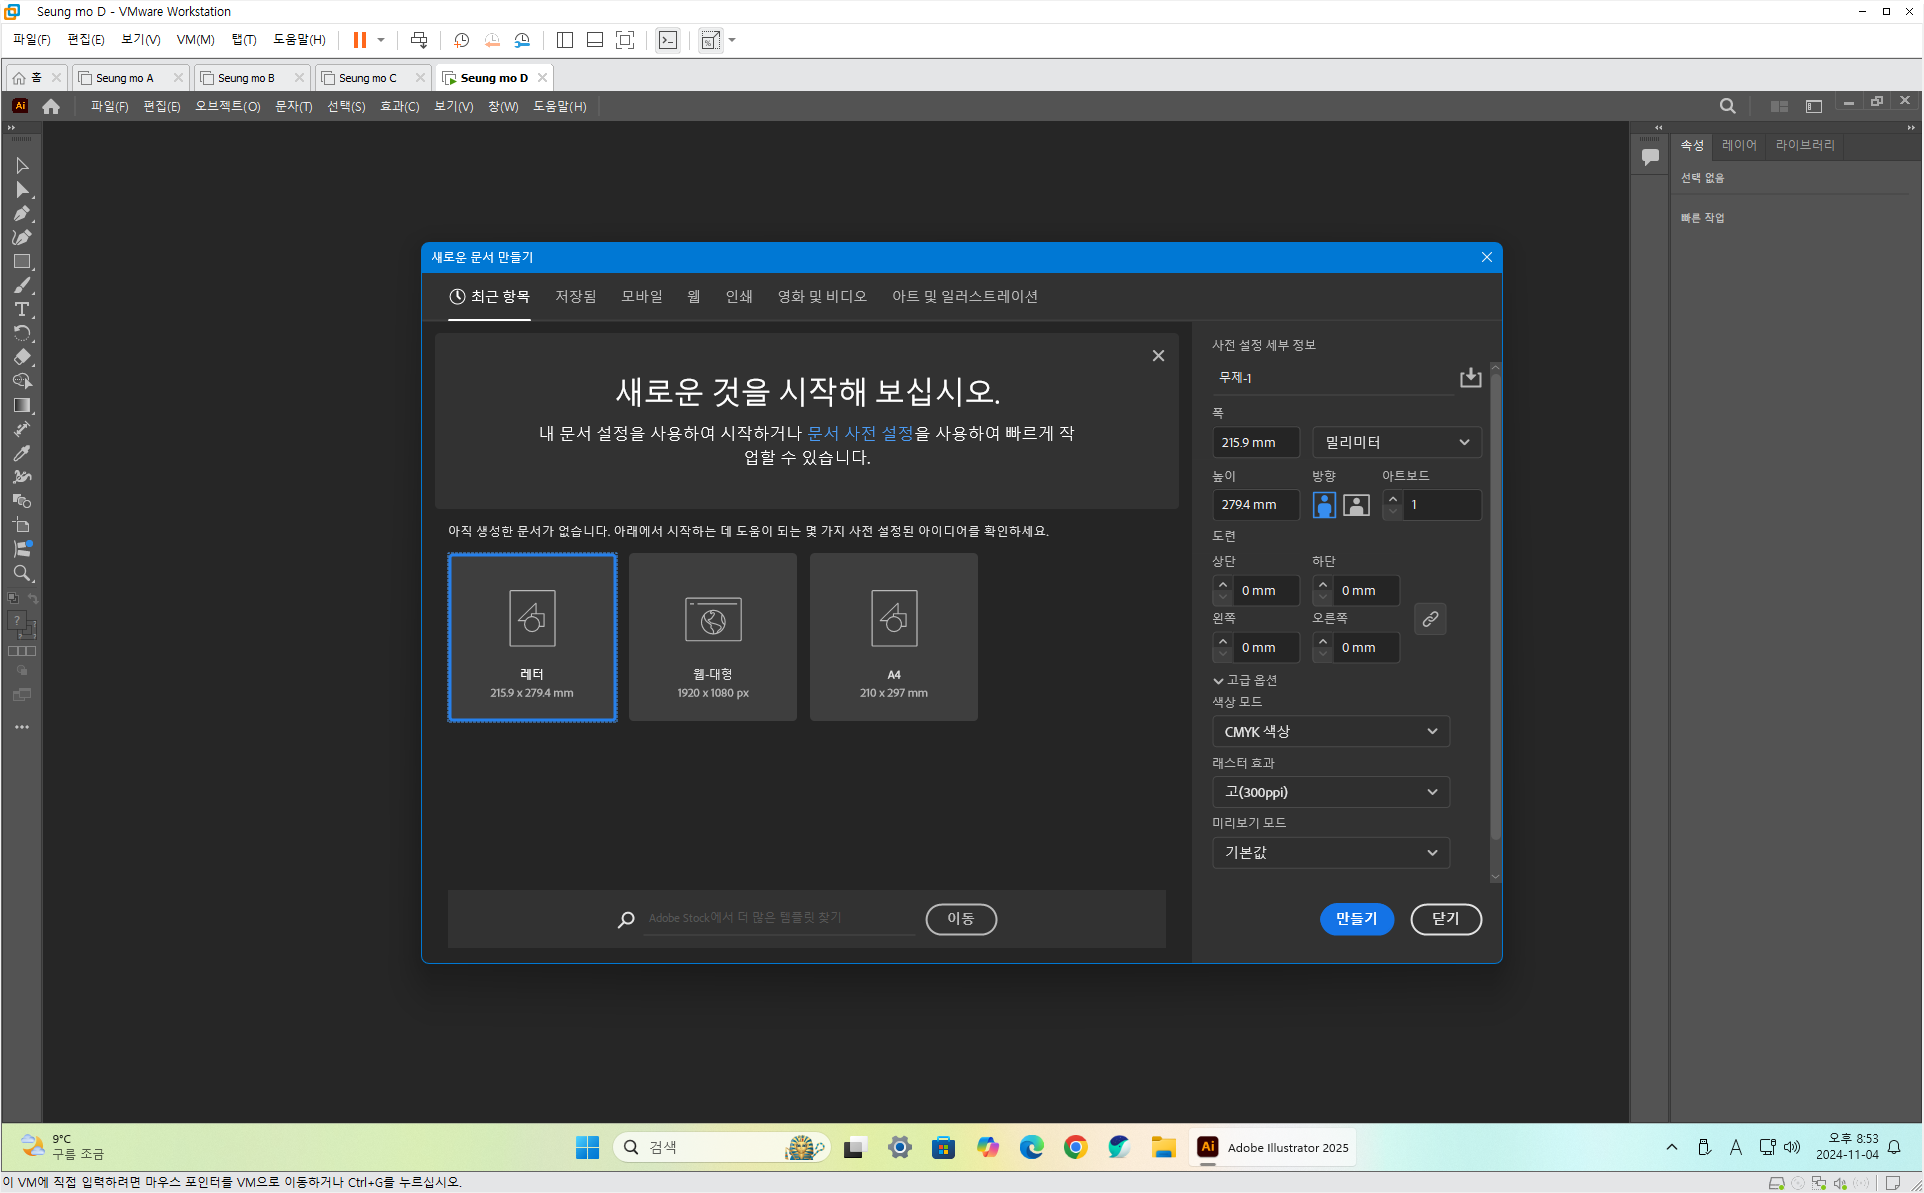Image resolution: width=1924 pixels, height=1193 pixels.
Task: Select the Eyedropper tool
Action: [21, 453]
